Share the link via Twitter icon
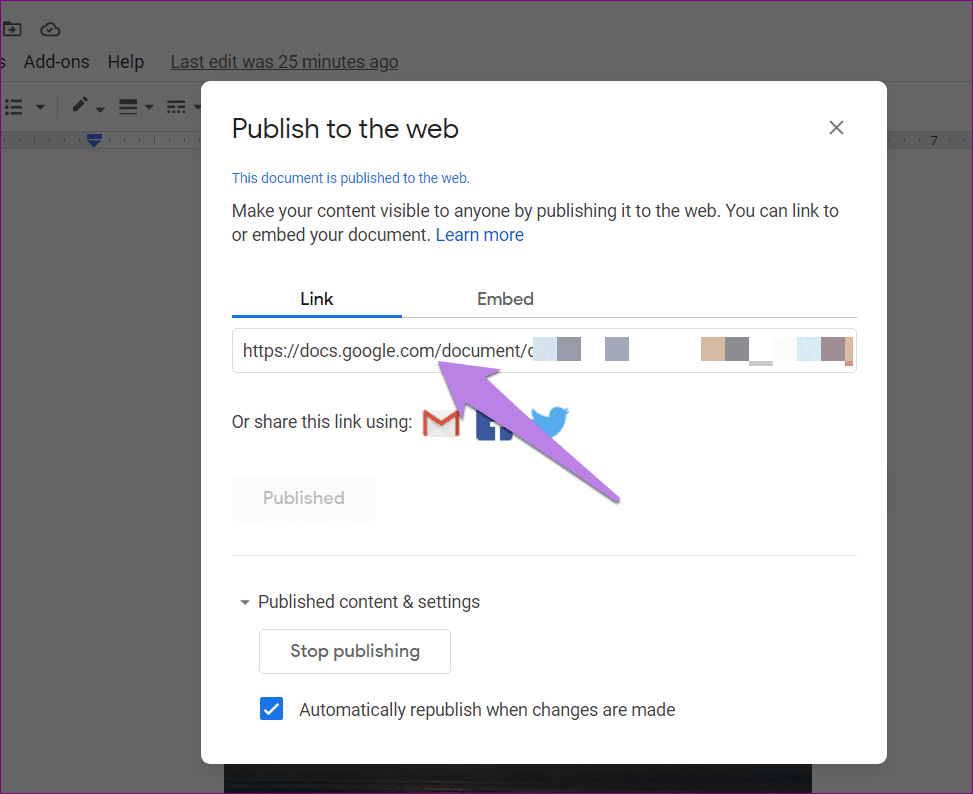This screenshot has width=973, height=794. click(x=551, y=420)
